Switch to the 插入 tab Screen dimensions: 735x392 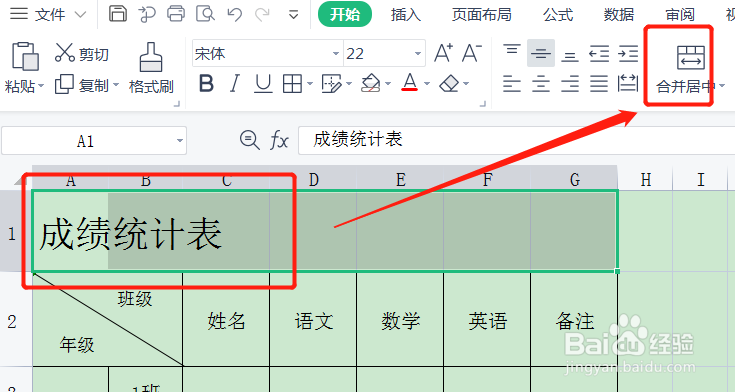click(405, 15)
